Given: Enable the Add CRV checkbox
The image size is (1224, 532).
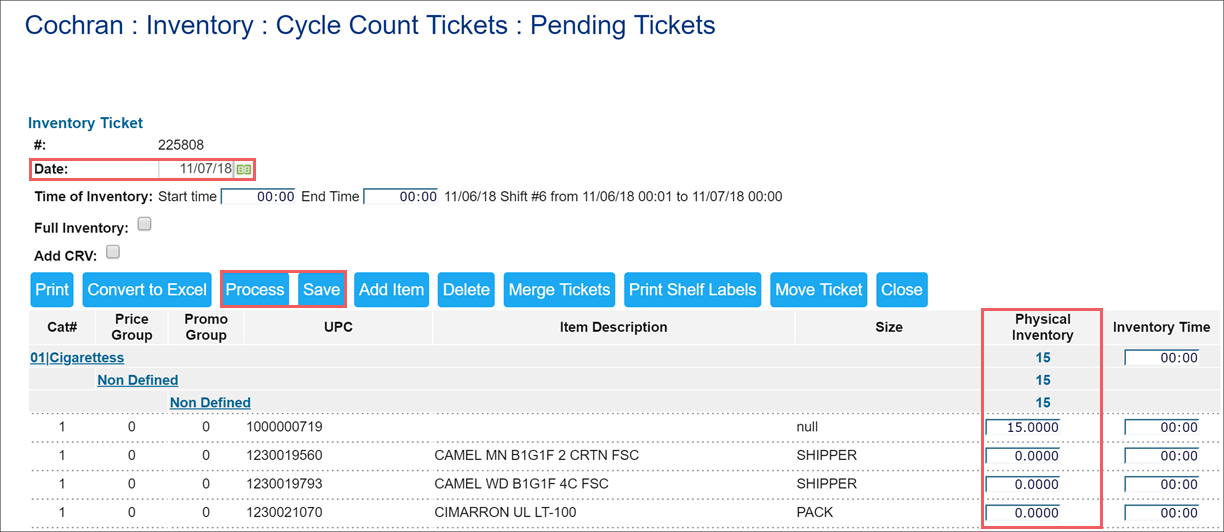Looking at the screenshot, I should 113,252.
